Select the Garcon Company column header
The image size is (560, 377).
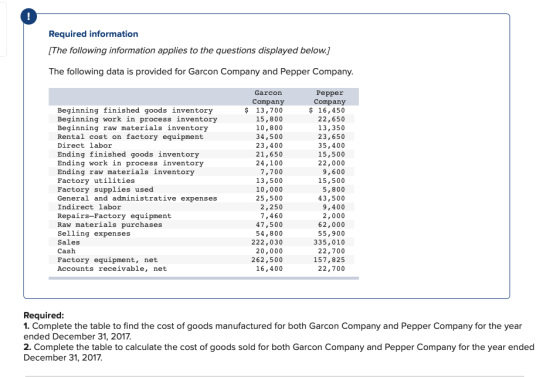(x=268, y=97)
